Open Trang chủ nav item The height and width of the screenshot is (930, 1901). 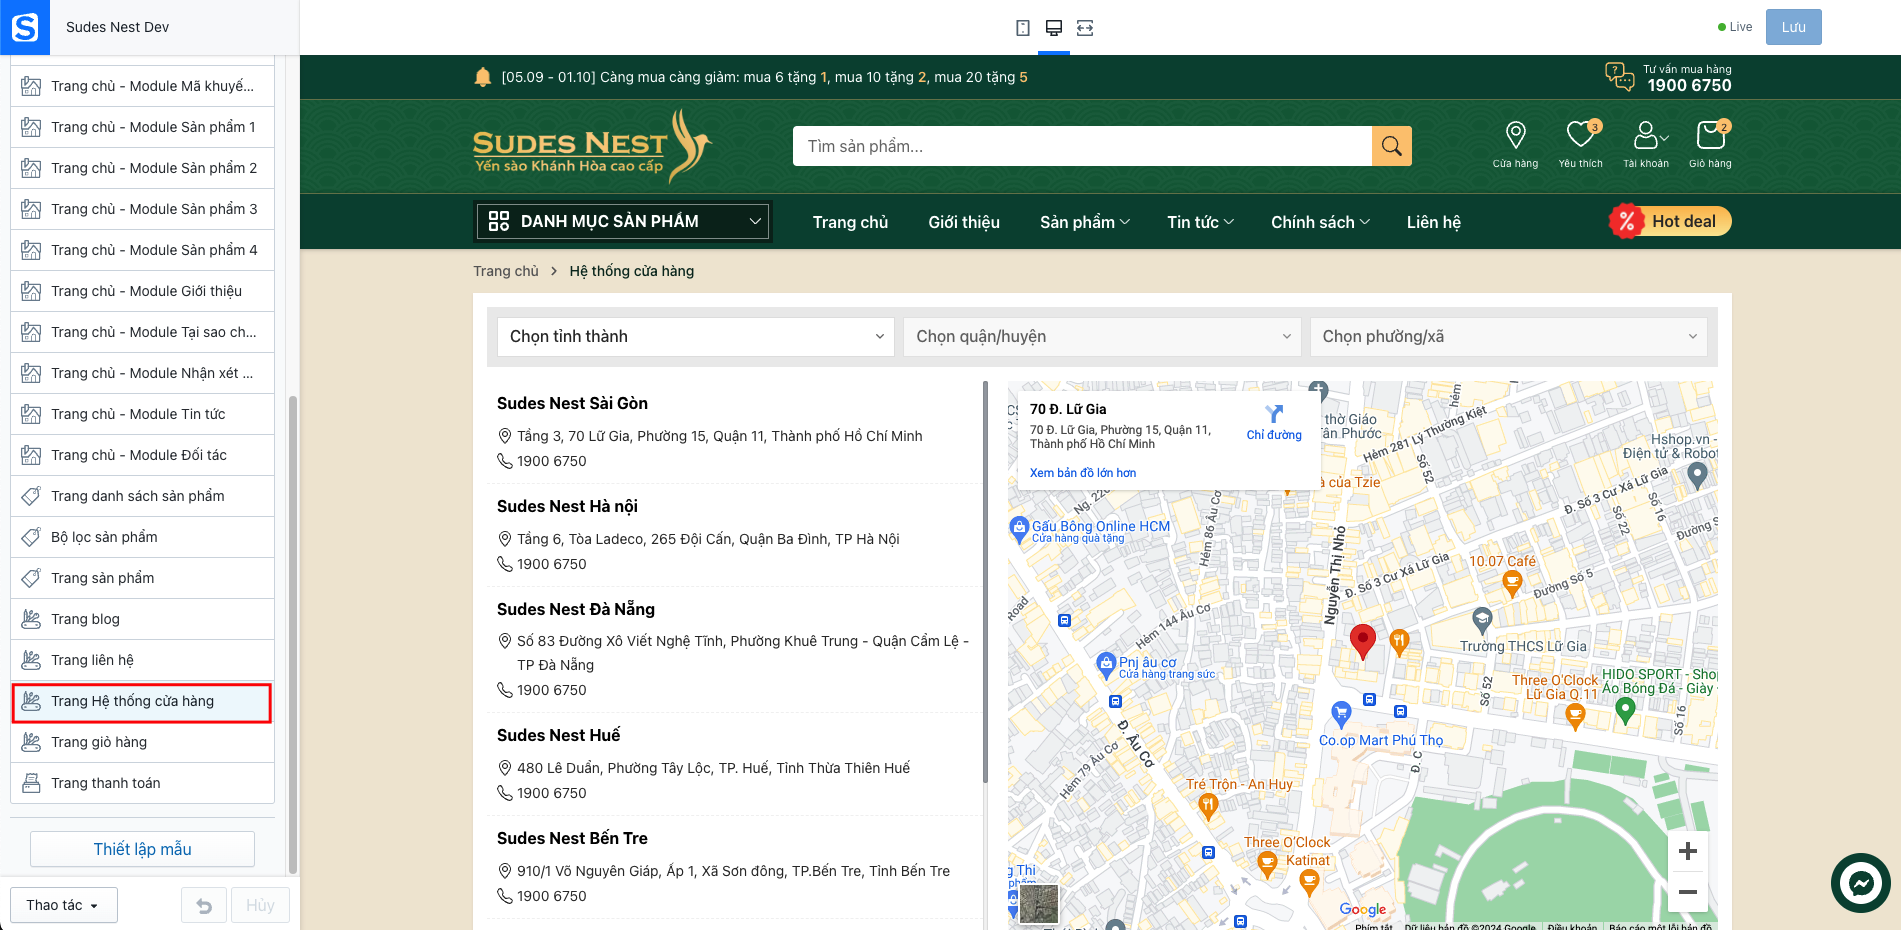pyautogui.click(x=850, y=222)
